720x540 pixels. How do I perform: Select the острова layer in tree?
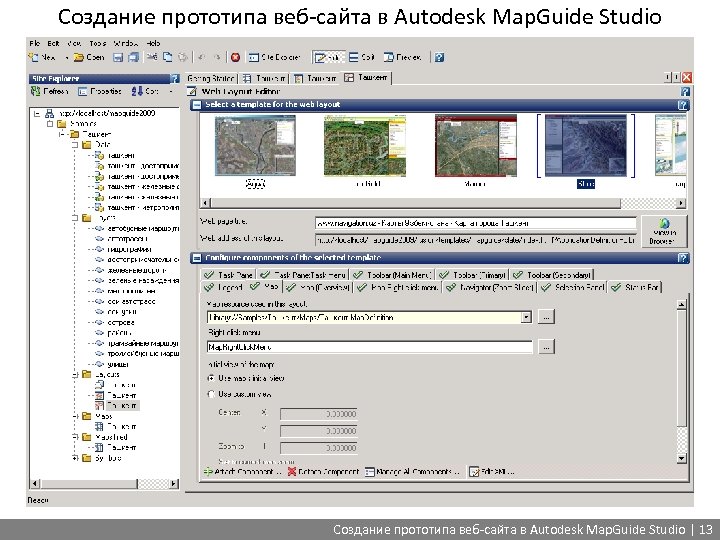[x=121, y=322]
